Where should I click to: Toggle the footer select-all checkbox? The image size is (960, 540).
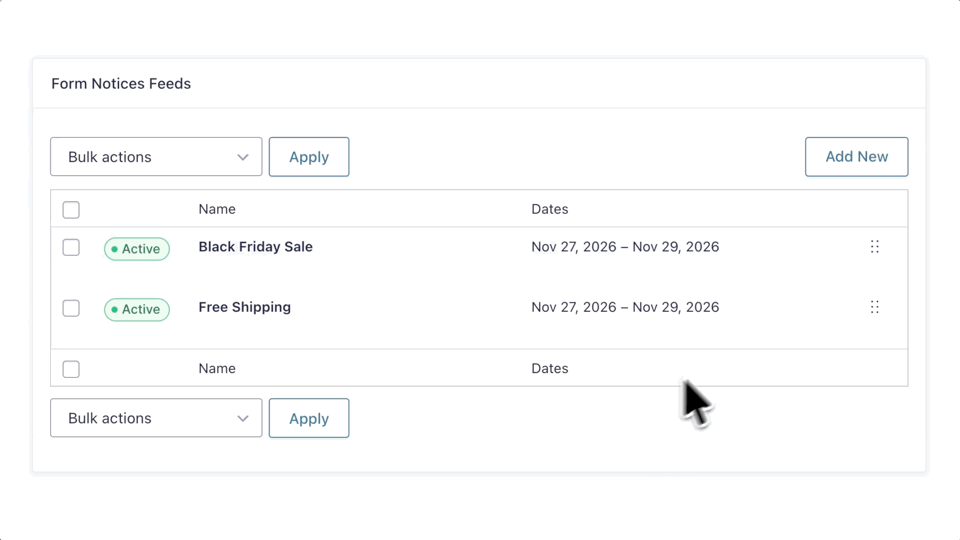(71, 369)
